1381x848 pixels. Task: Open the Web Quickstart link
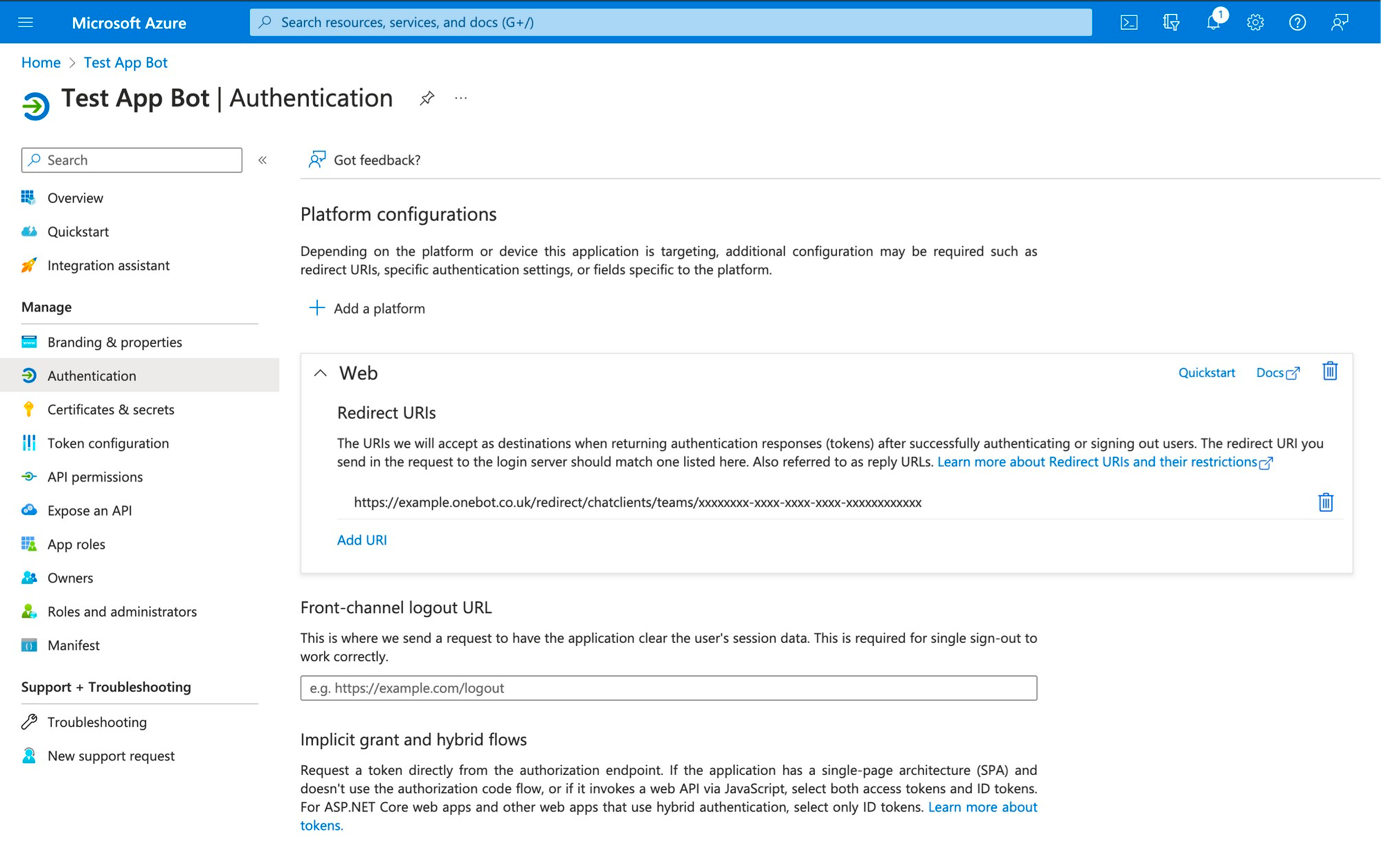coord(1207,373)
